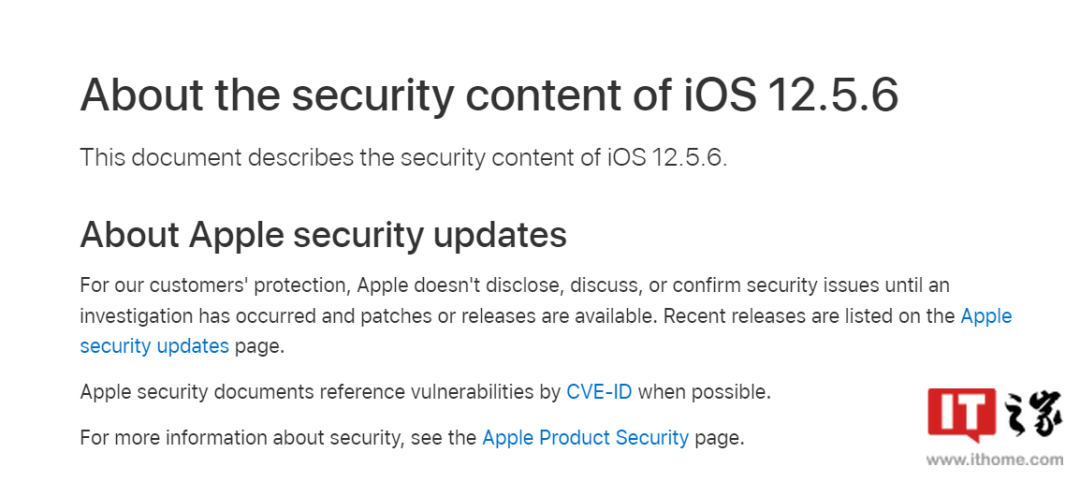Click the www.ithome.com watermark text
Image resolution: width=1080 pixels, height=482 pixels.
tap(995, 459)
